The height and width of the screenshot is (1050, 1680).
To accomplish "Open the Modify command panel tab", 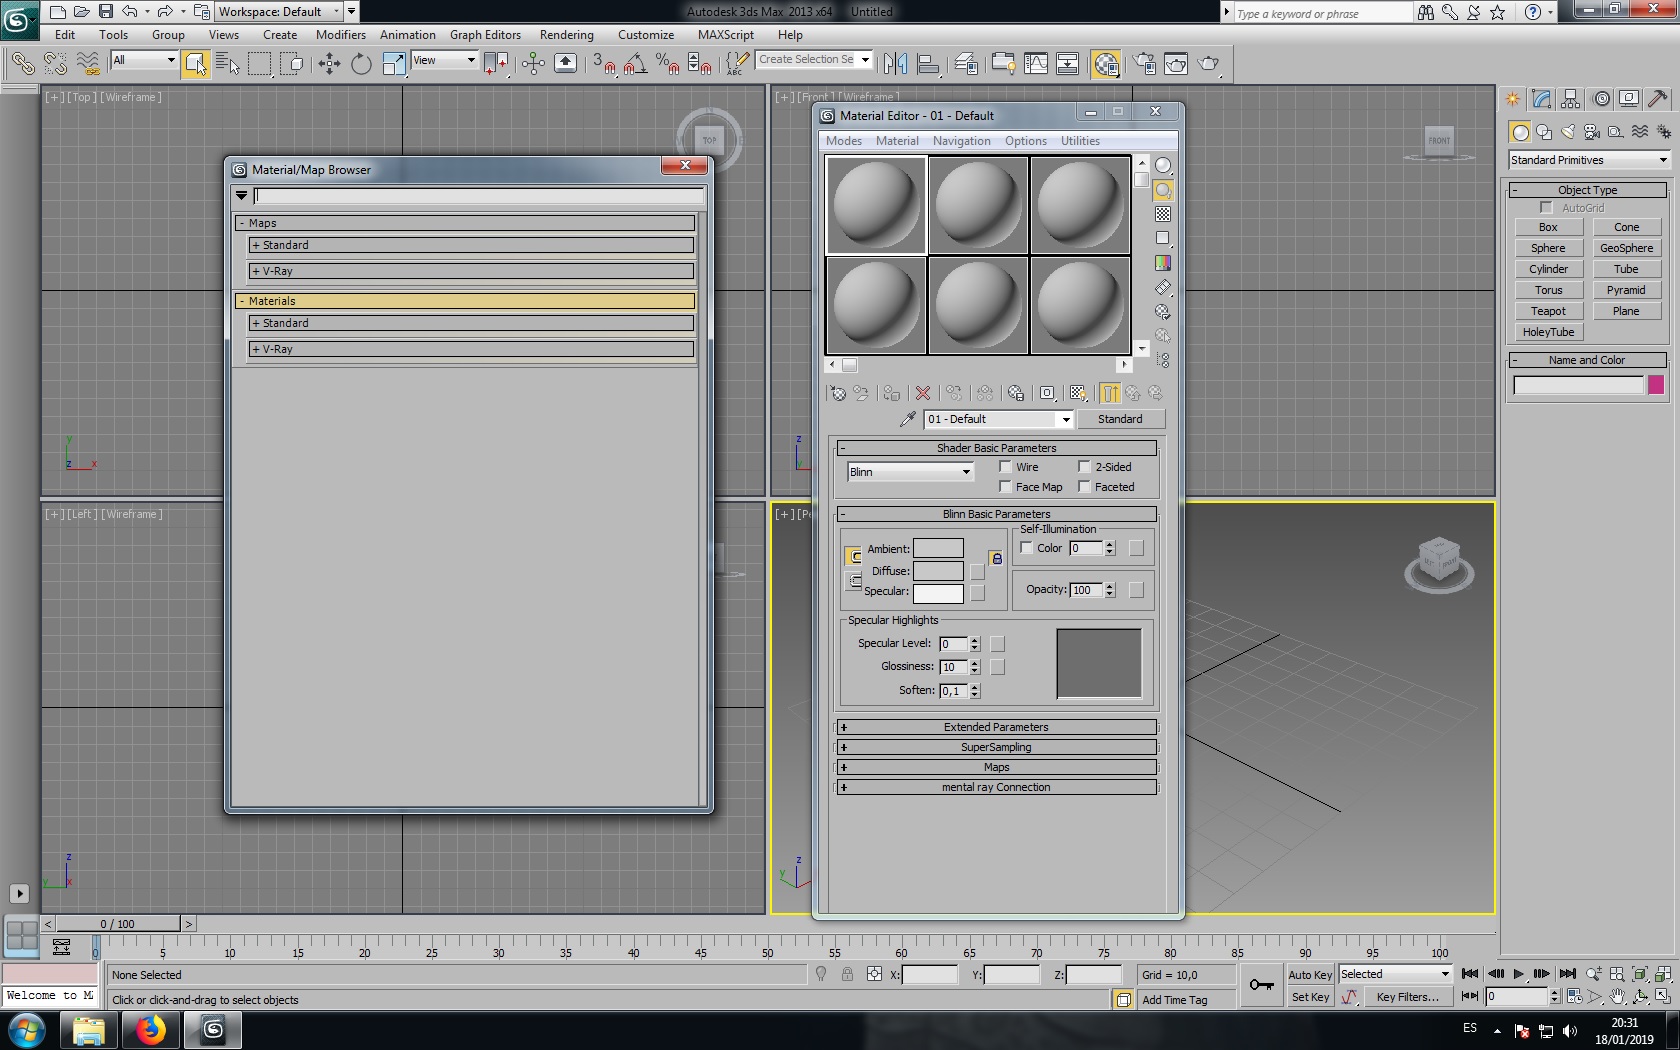I will pos(1541,98).
